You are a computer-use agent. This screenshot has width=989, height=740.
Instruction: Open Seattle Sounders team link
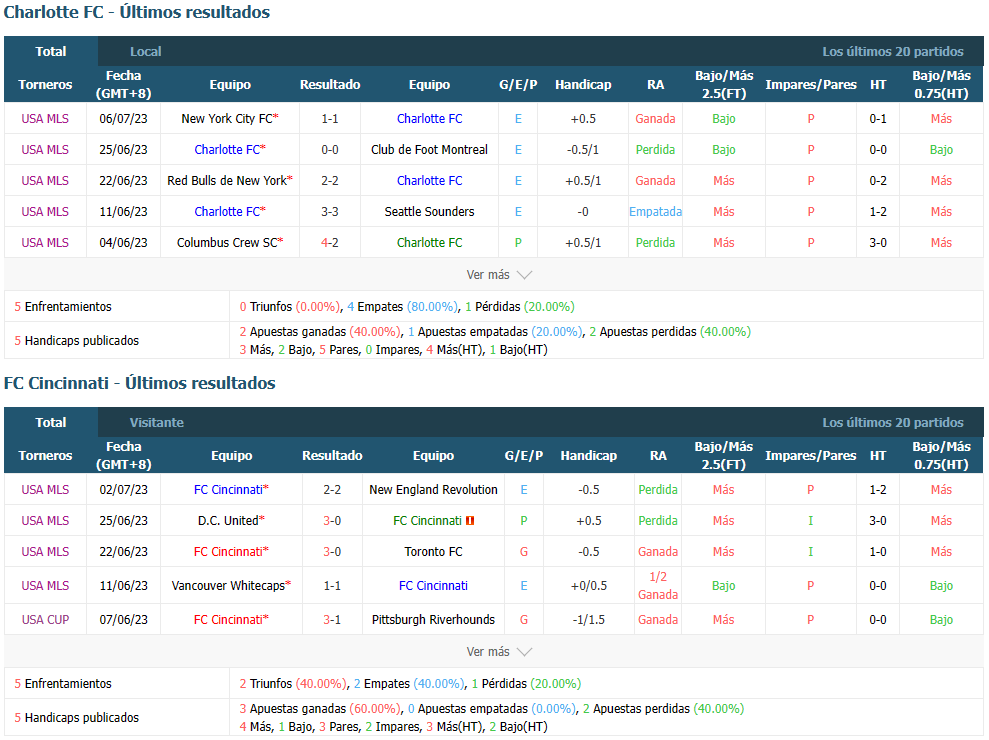pos(430,211)
